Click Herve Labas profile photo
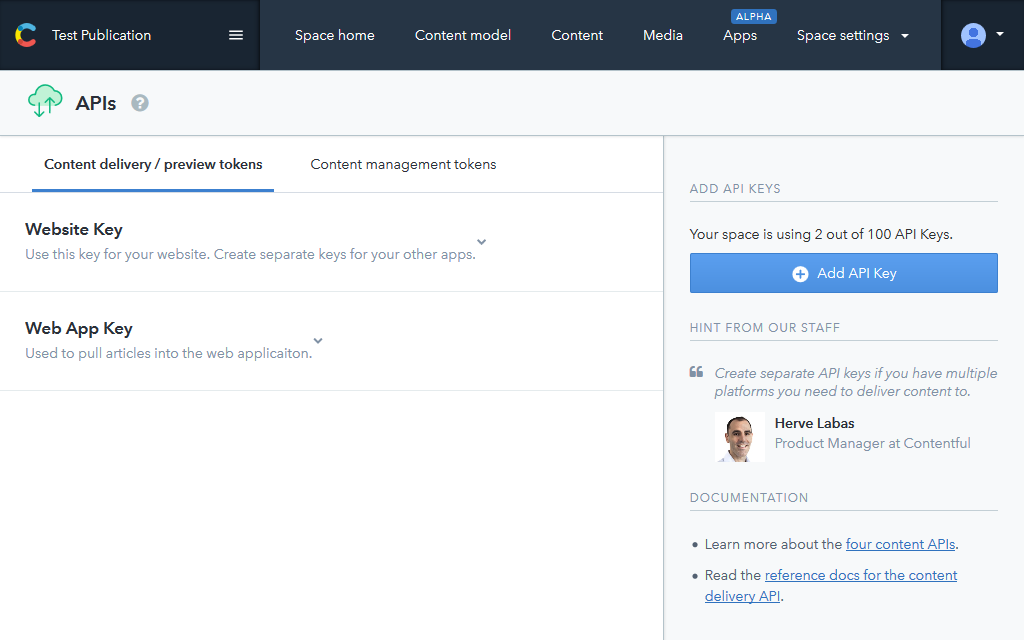Viewport: 1024px width, 640px height. tap(740, 437)
